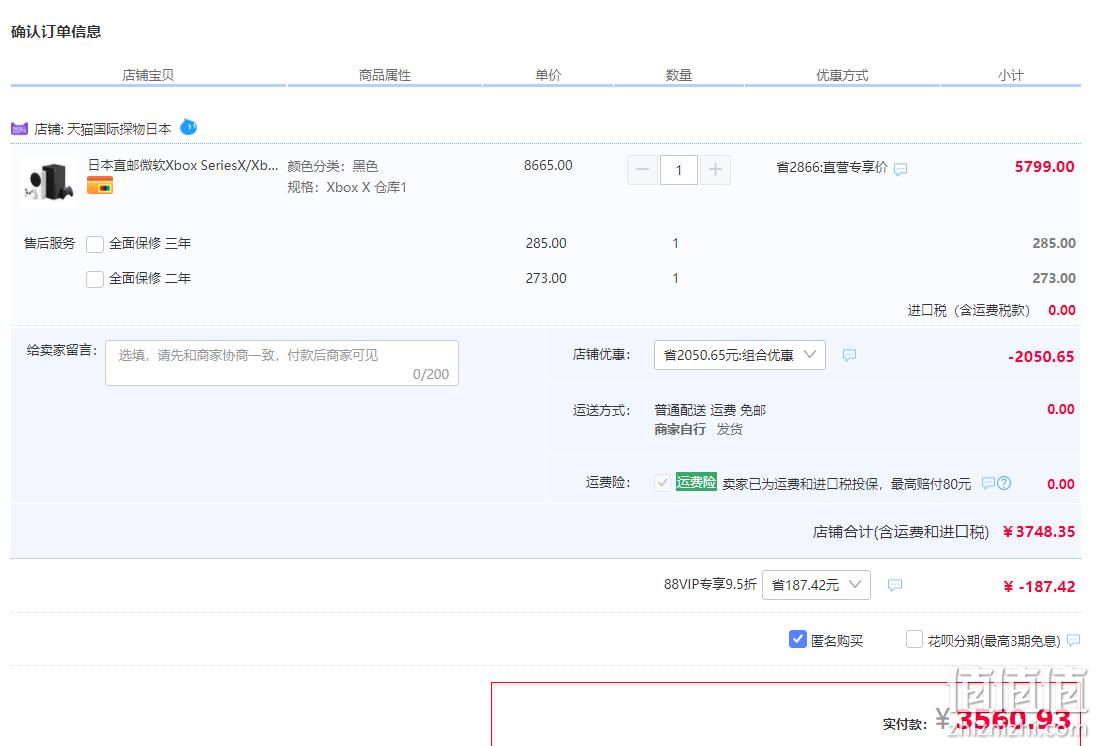Click the comment icon beside 省2866:直营专享价
The width and height of the screenshot is (1097, 746).
click(901, 169)
